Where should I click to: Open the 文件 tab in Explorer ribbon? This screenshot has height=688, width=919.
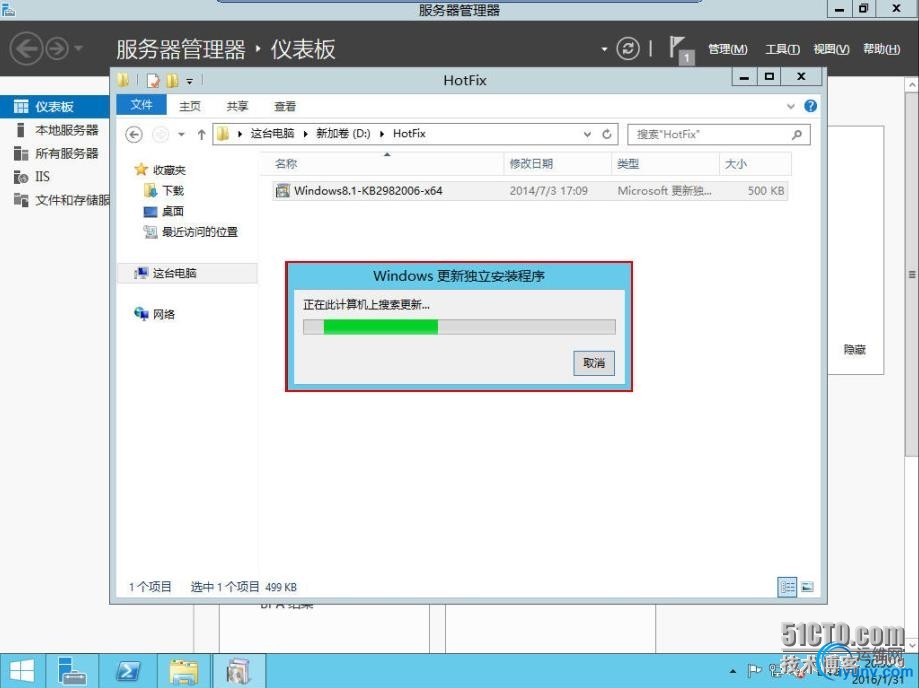tap(141, 105)
